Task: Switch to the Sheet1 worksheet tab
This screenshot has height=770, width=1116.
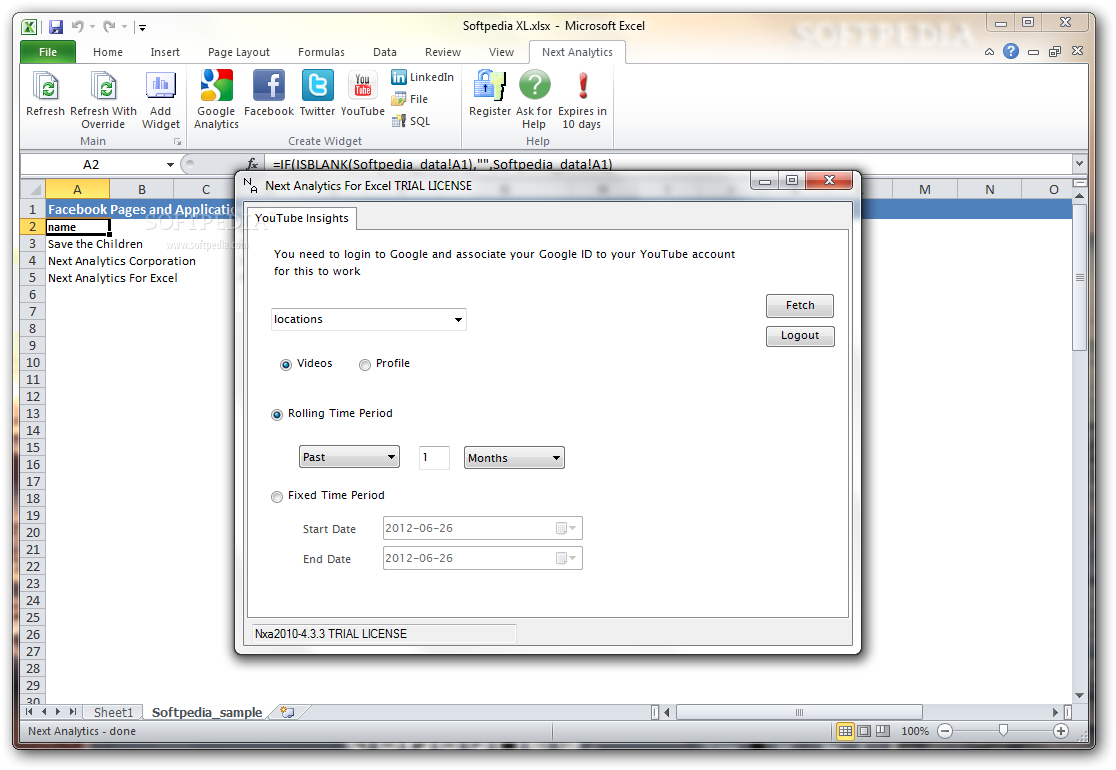Action: (x=113, y=712)
